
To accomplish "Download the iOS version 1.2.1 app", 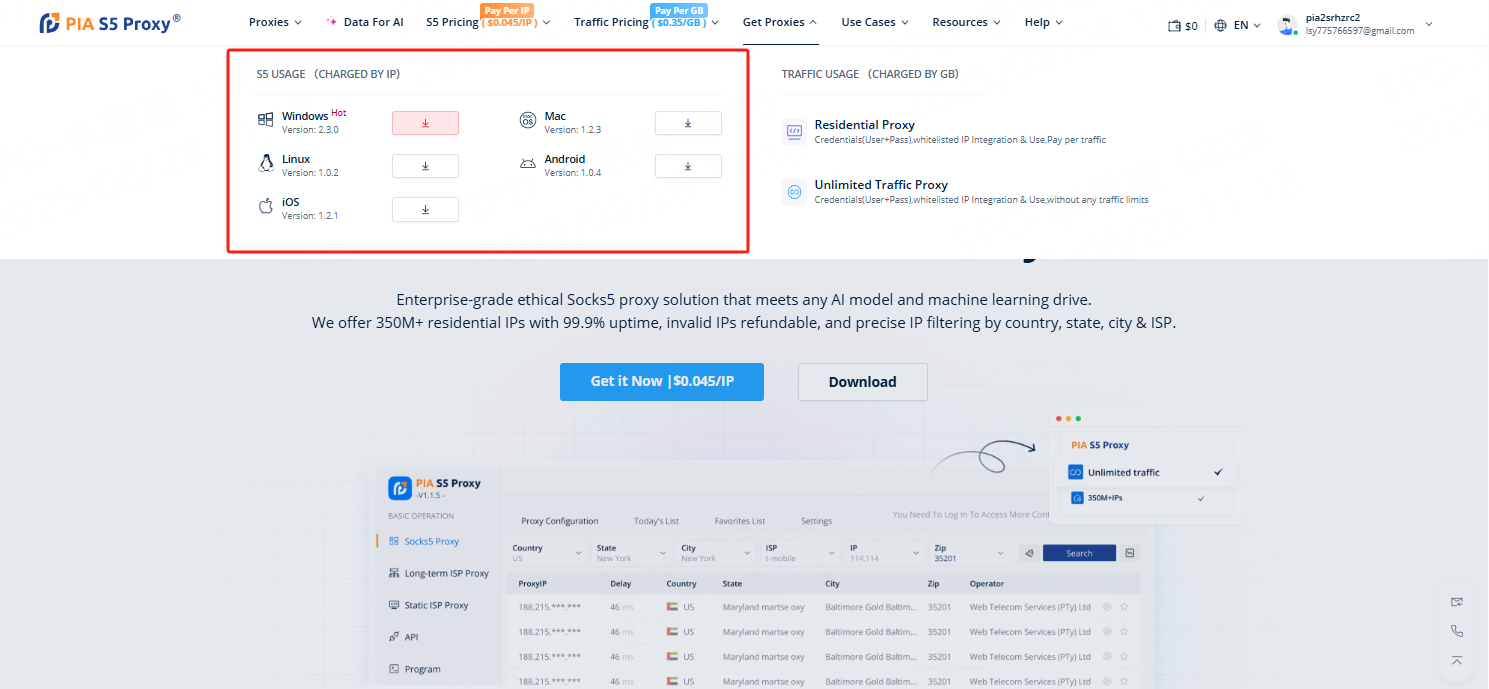I will pos(425,209).
